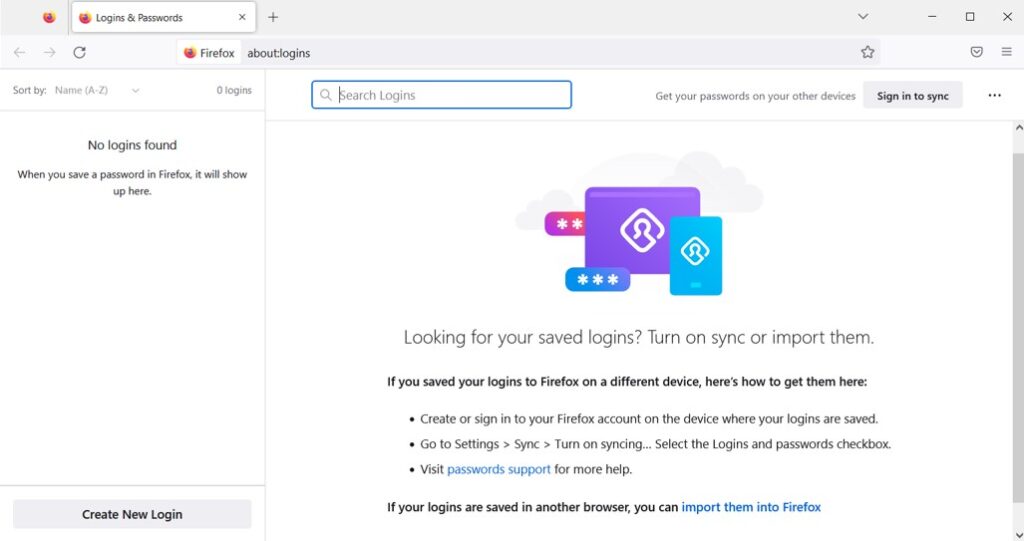Image resolution: width=1024 pixels, height=541 pixels.
Task: Close the Logins & Passwords tab
Action: click(x=242, y=17)
